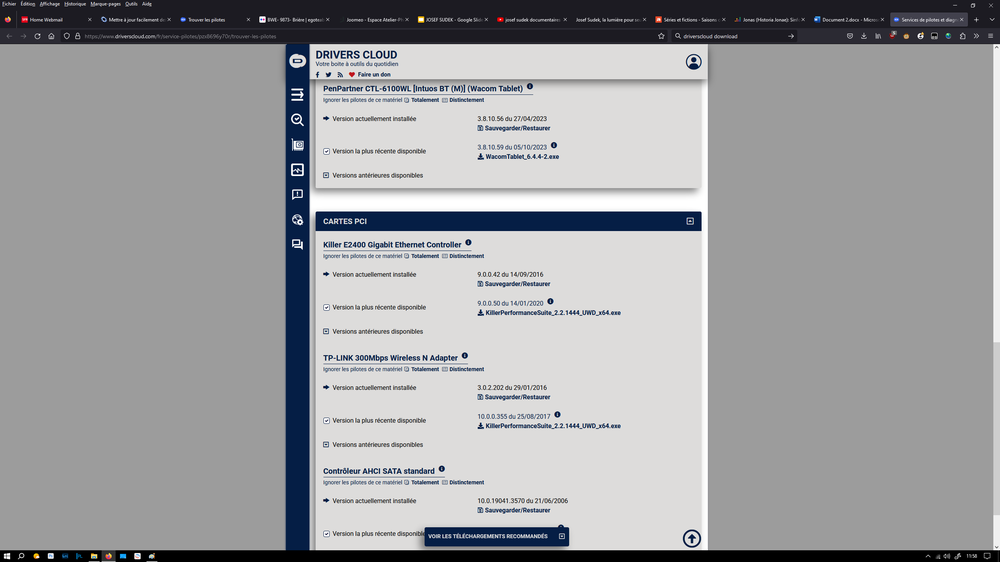1000x562 pixels.
Task: Expand previous versions for TP-LINK Wireless adapter
Action: pyautogui.click(x=327, y=445)
